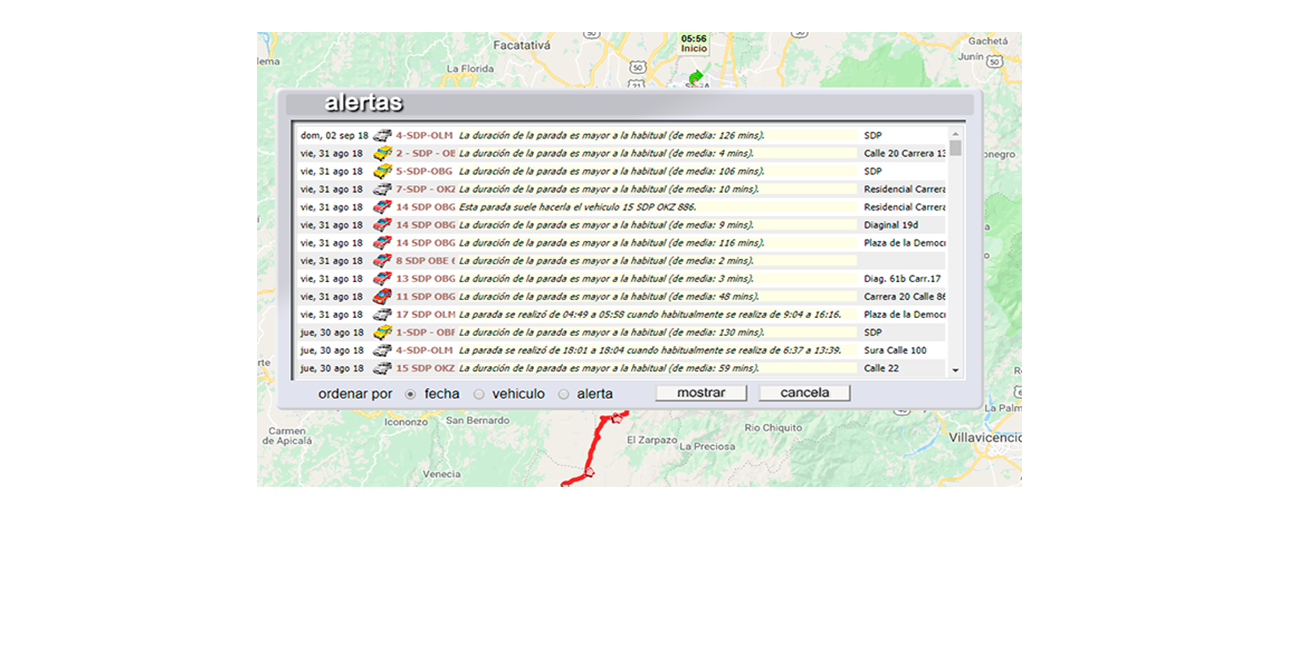Image resolution: width=1303 pixels, height=649 pixels.
Task: Click the red truck icon for 11 SDP OBG
Action: point(382,297)
